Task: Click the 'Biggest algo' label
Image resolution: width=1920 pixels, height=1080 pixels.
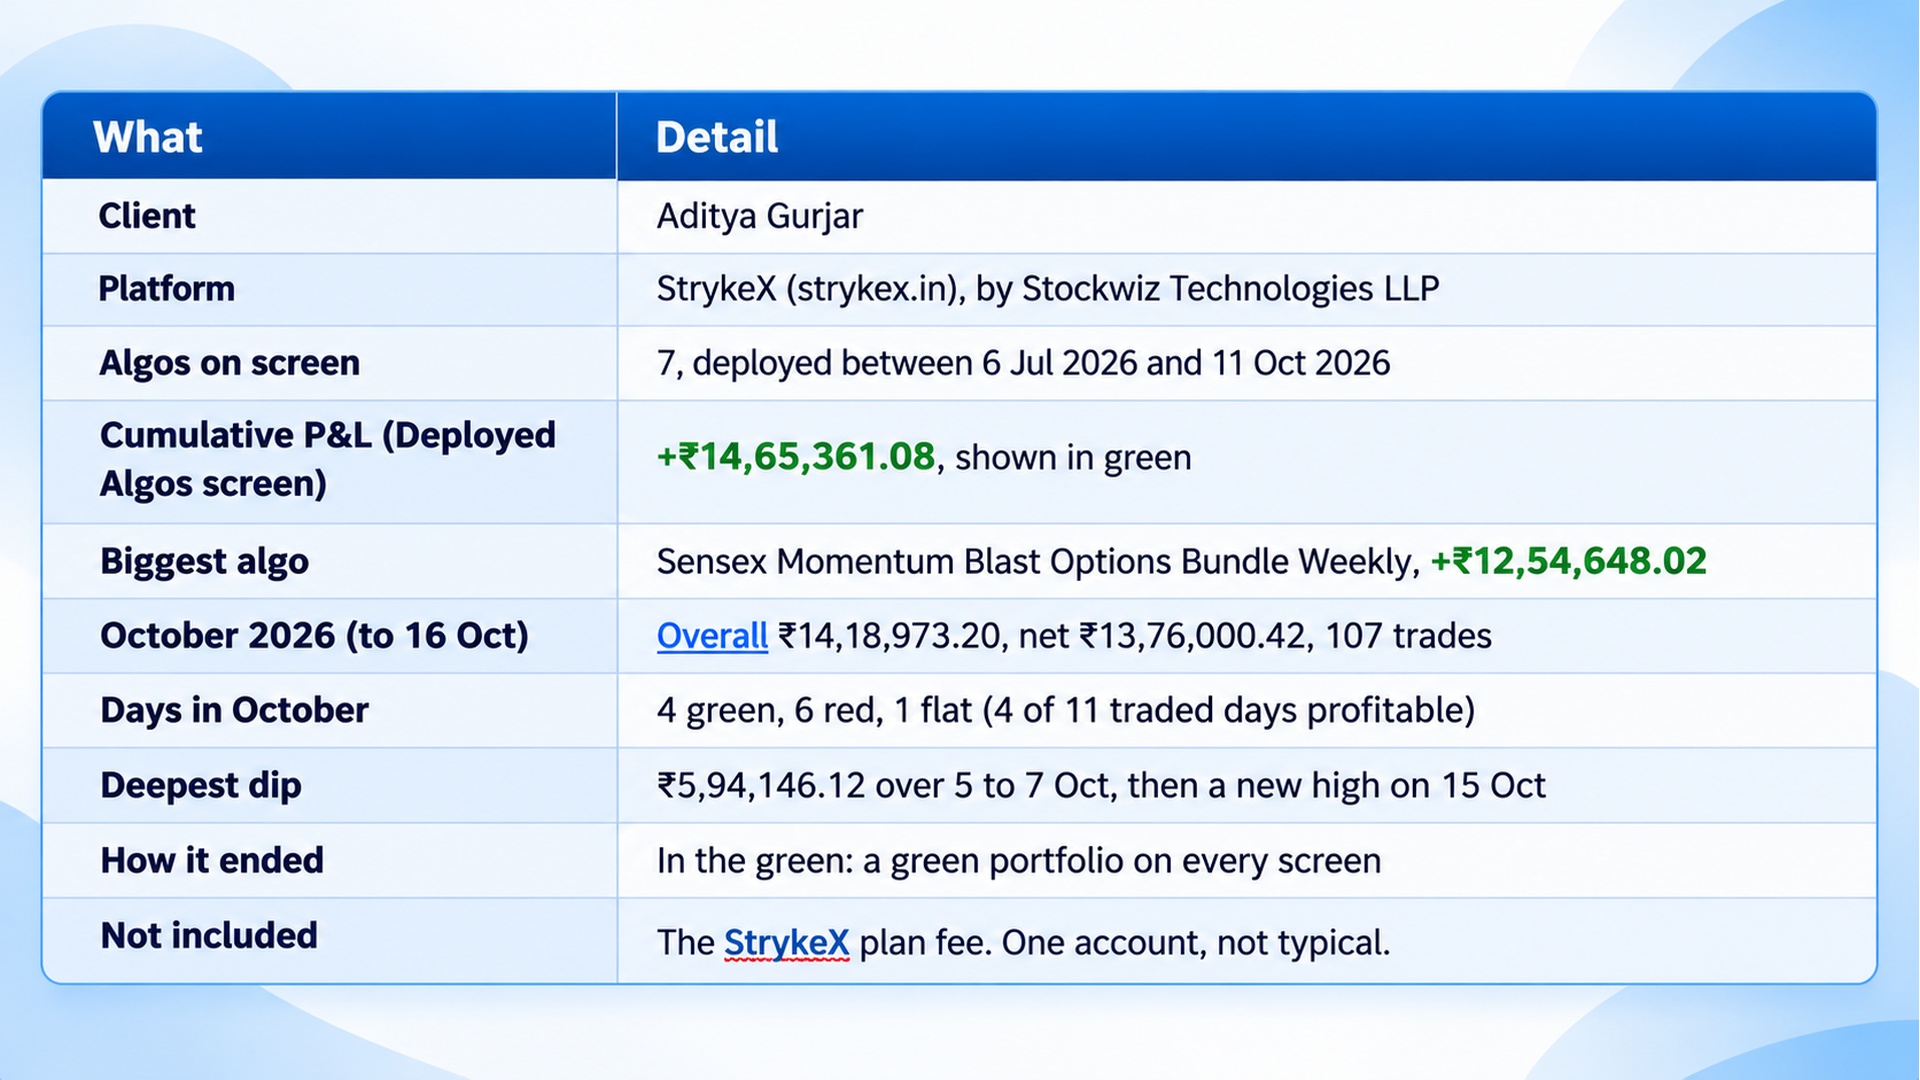Action: [205, 562]
